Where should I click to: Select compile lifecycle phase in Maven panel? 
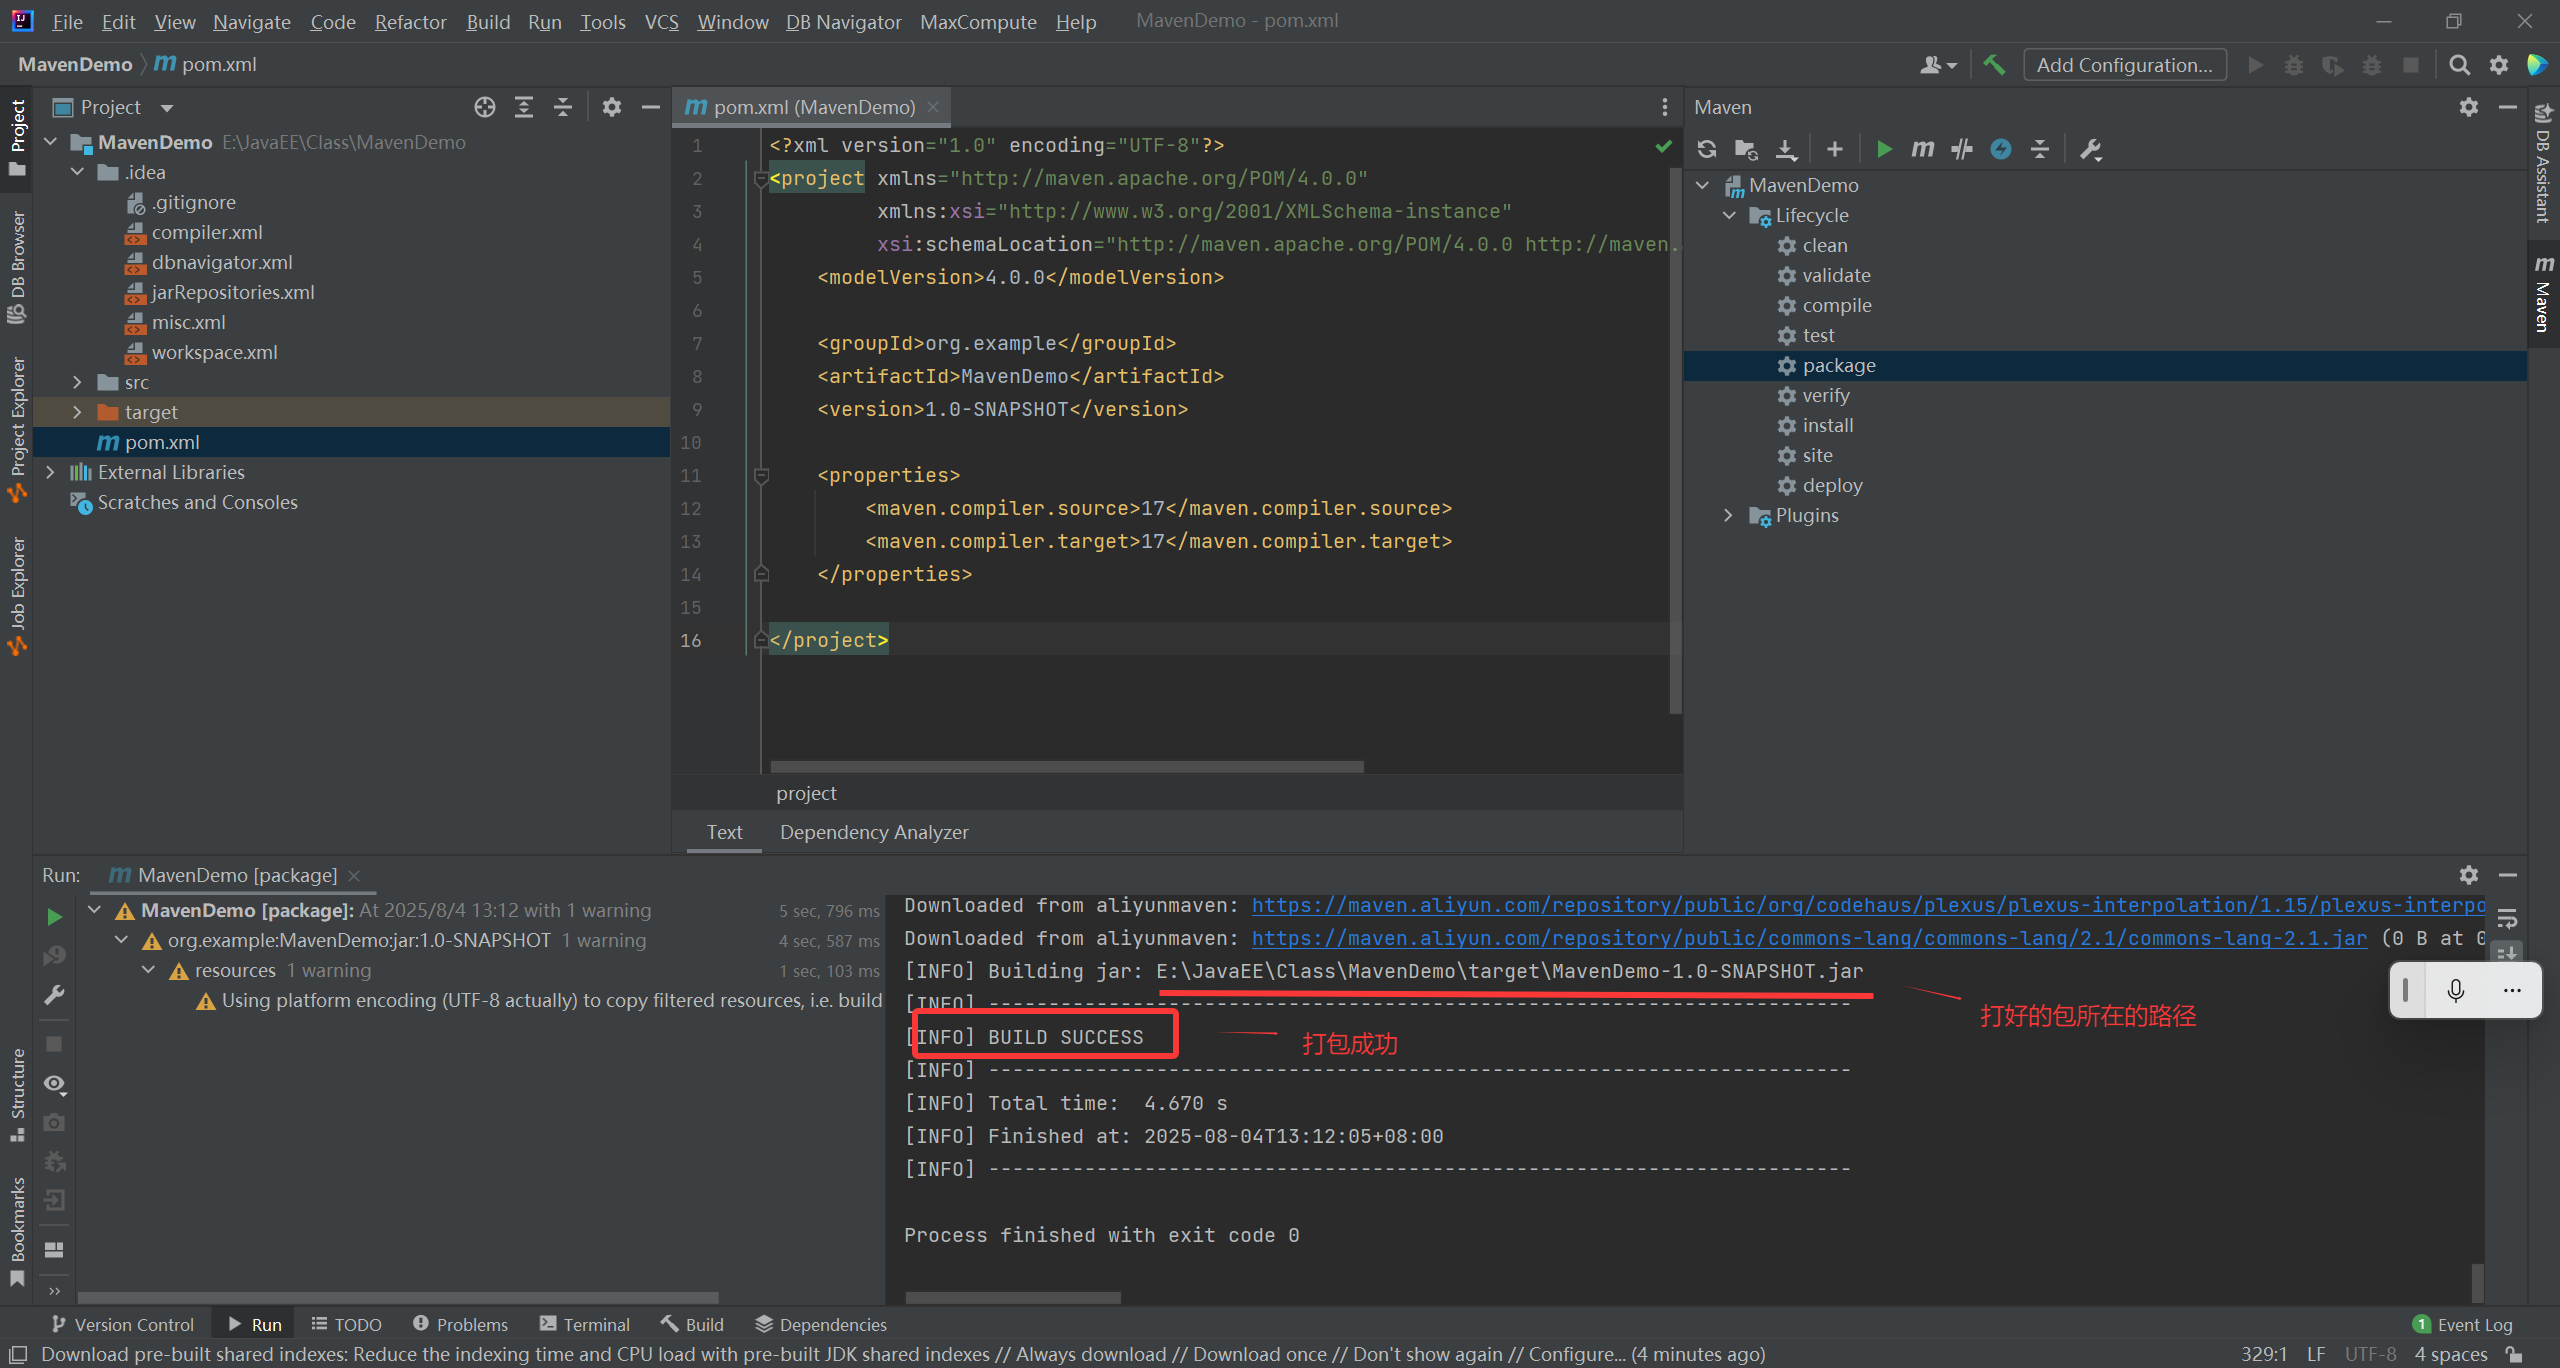(1836, 305)
